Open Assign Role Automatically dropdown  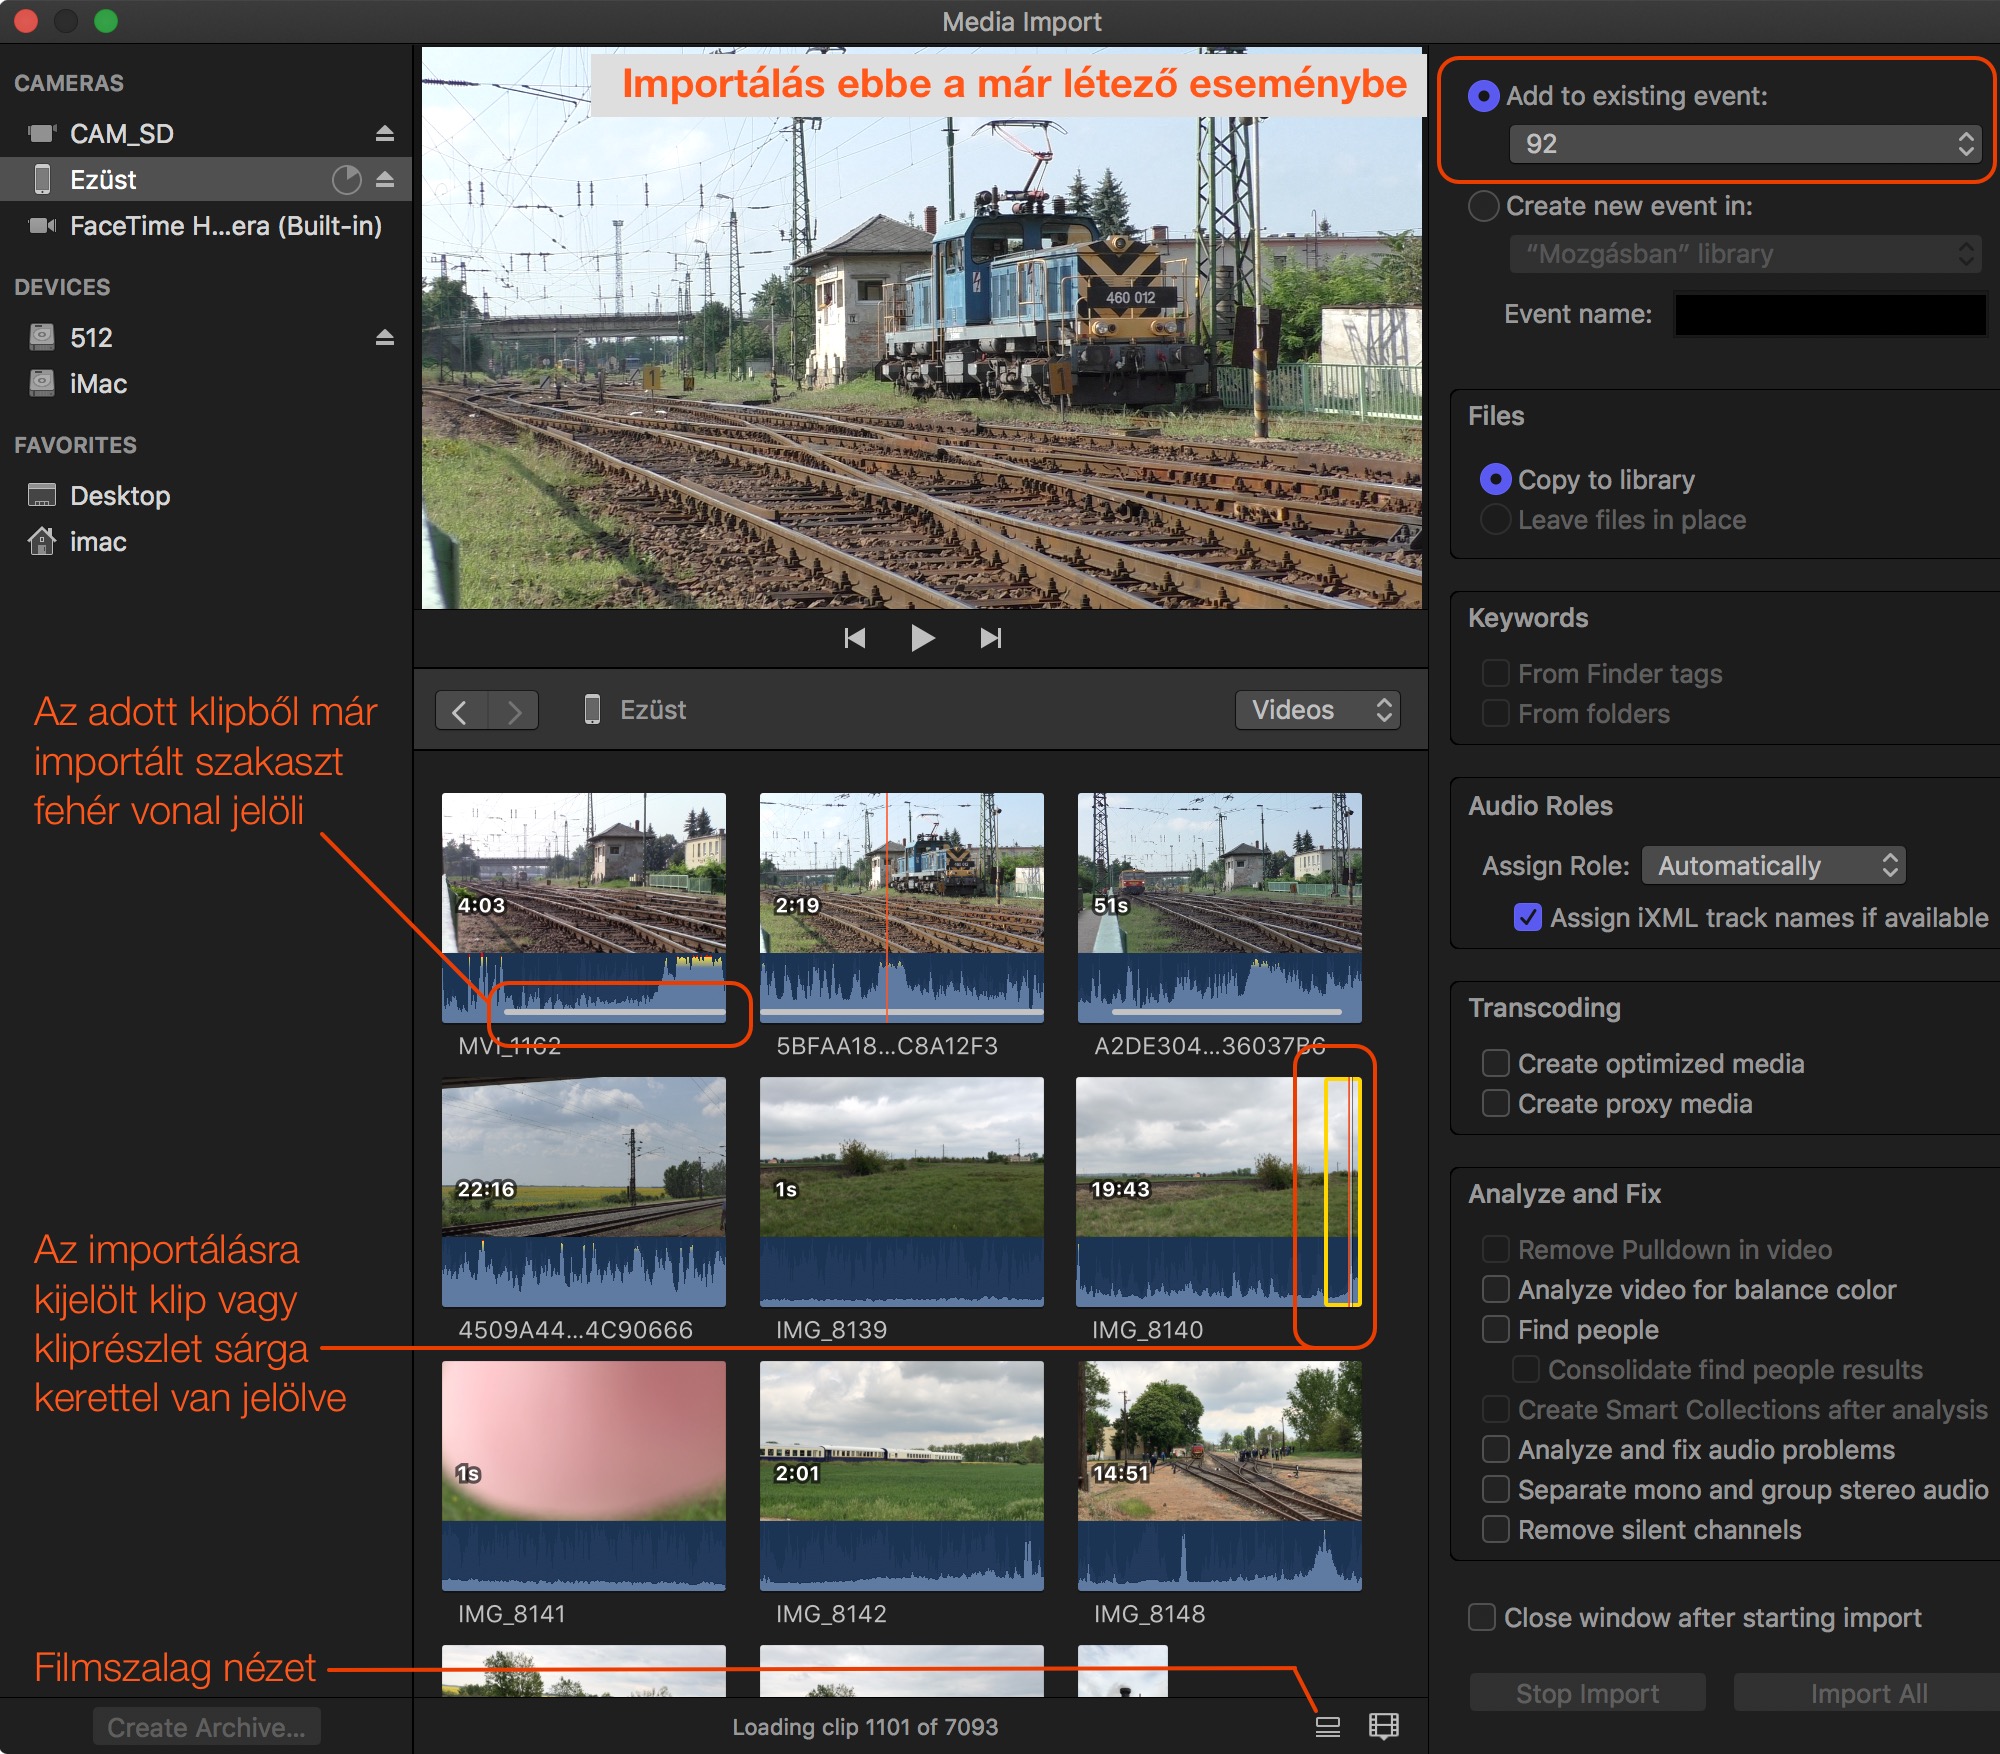(x=1774, y=866)
